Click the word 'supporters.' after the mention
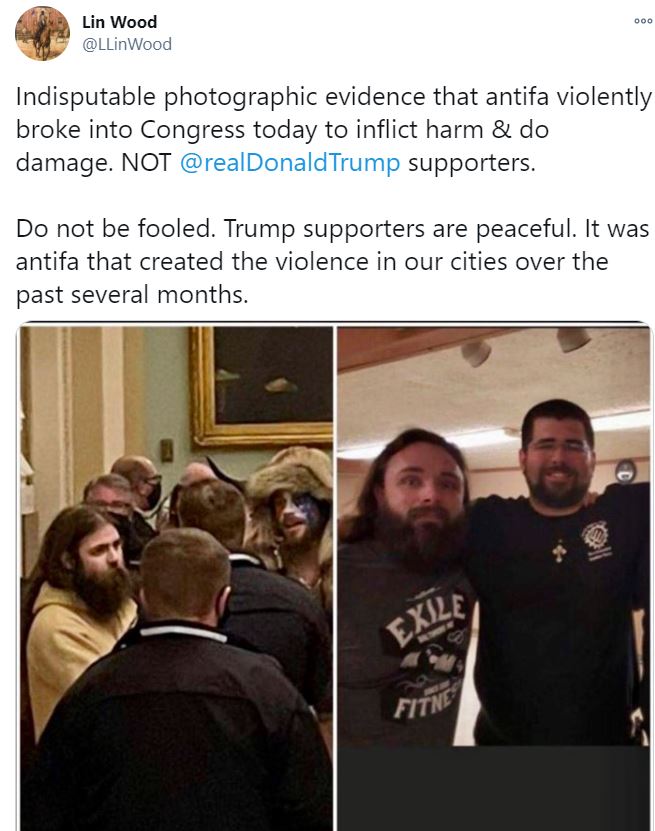 click(472, 163)
